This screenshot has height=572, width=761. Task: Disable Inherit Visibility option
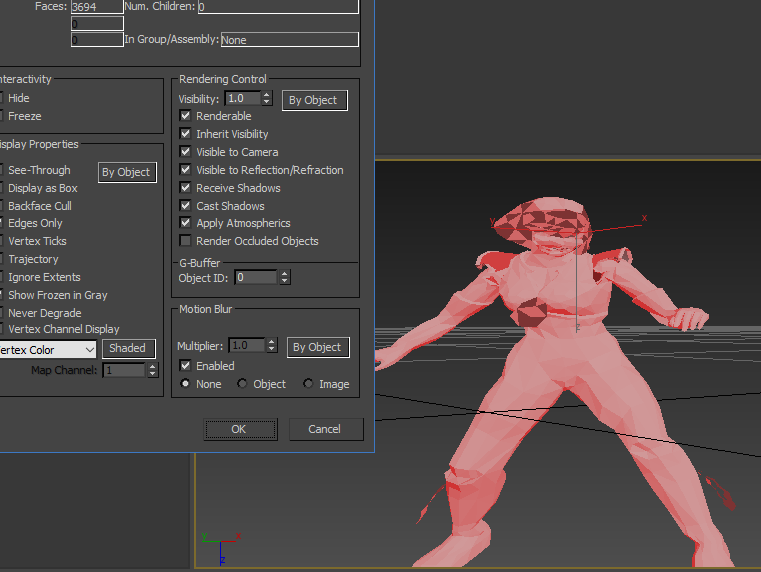pos(185,134)
